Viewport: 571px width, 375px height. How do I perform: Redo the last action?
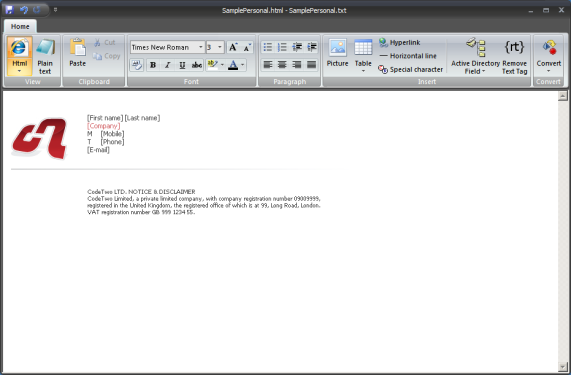pyautogui.click(x=37, y=10)
